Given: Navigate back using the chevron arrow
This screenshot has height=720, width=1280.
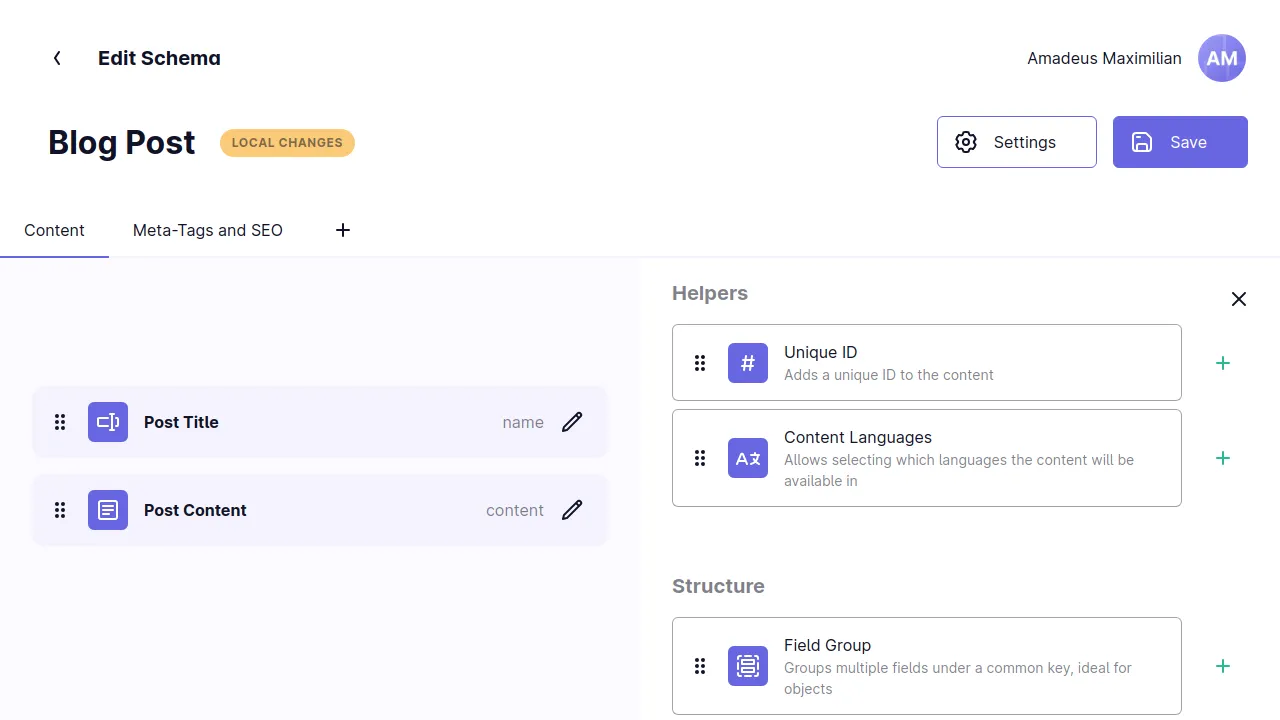Looking at the screenshot, I should coord(57,58).
